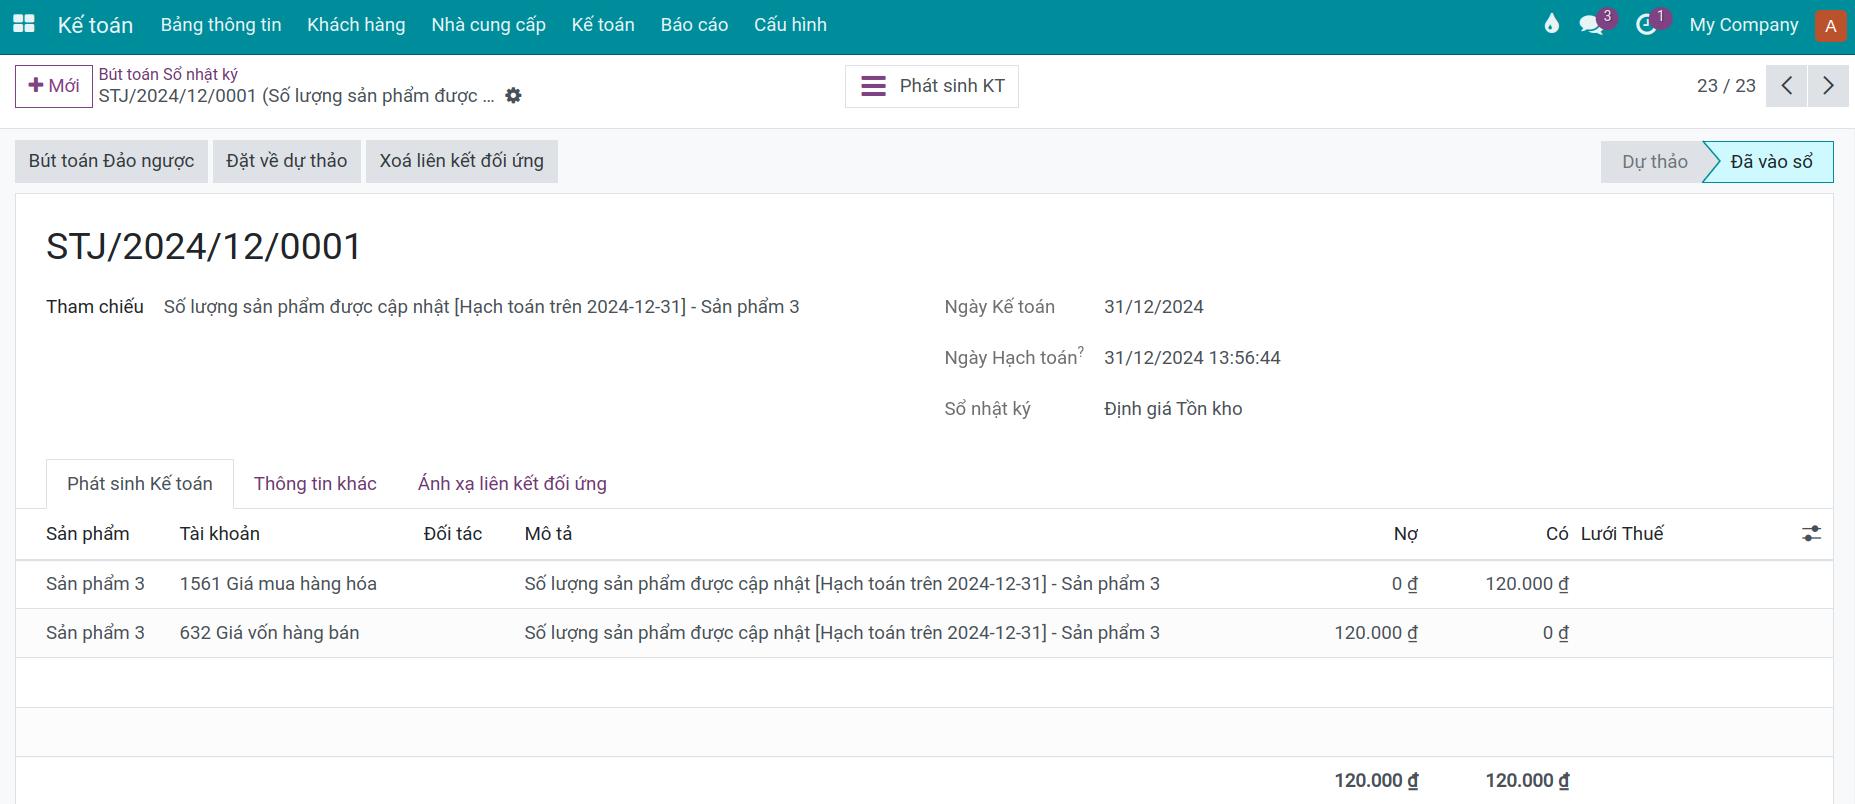The width and height of the screenshot is (1855, 804).
Task: Click the Tham chiếu reference field
Action: [x=482, y=307]
